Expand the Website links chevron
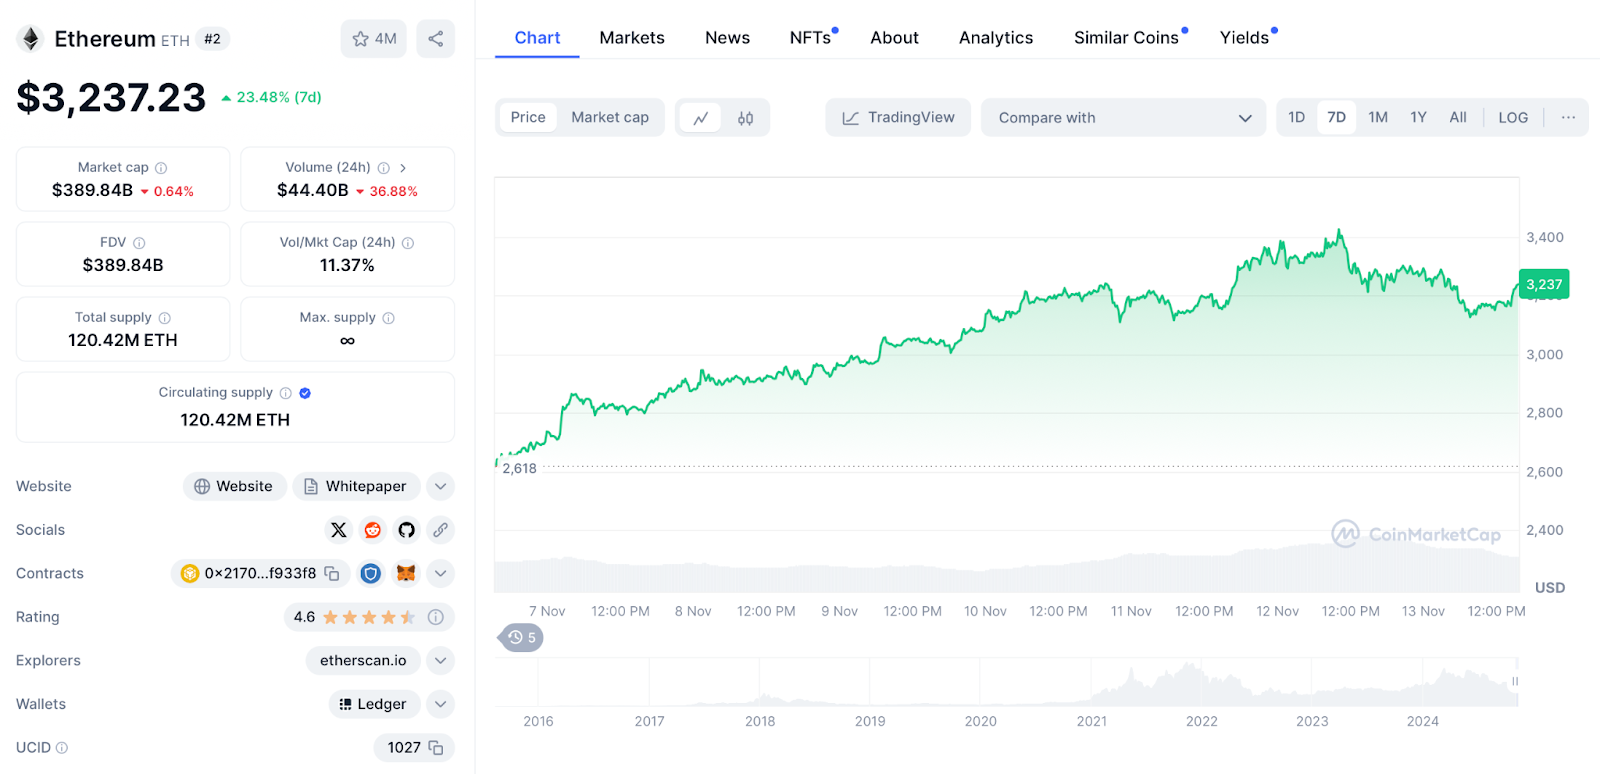The height and width of the screenshot is (774, 1600). click(x=440, y=487)
